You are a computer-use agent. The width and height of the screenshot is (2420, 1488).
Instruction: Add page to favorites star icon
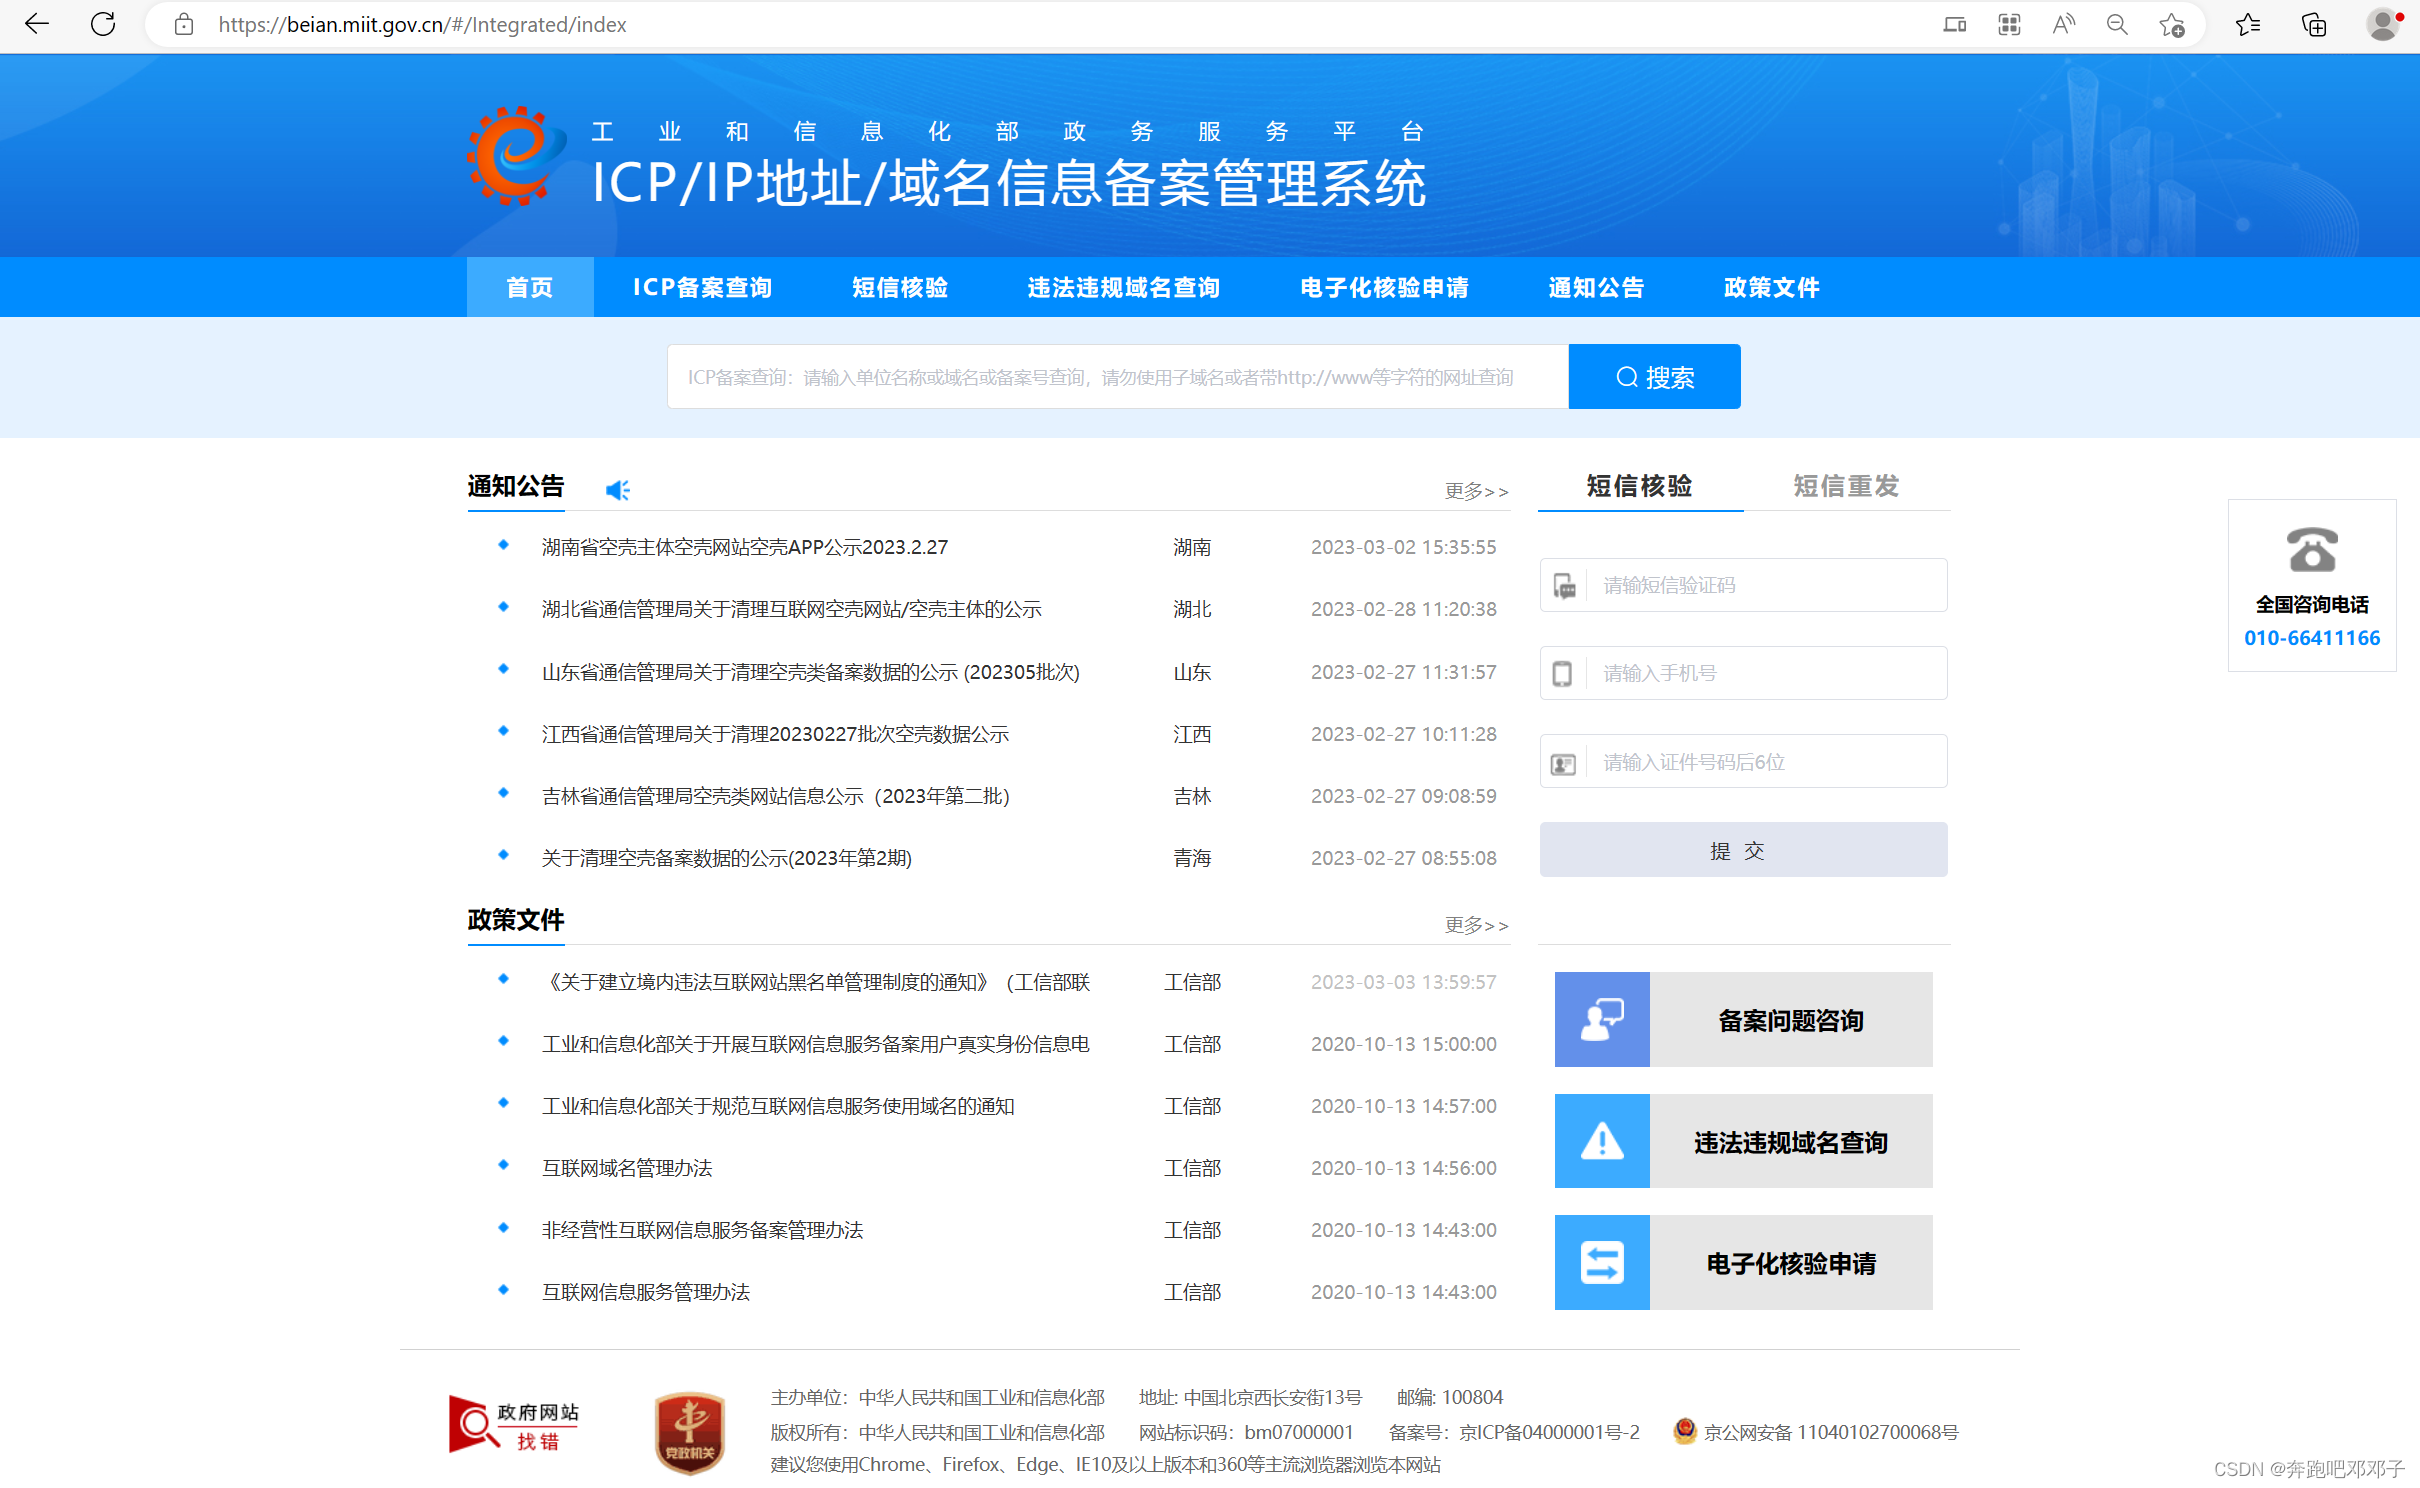2171,24
